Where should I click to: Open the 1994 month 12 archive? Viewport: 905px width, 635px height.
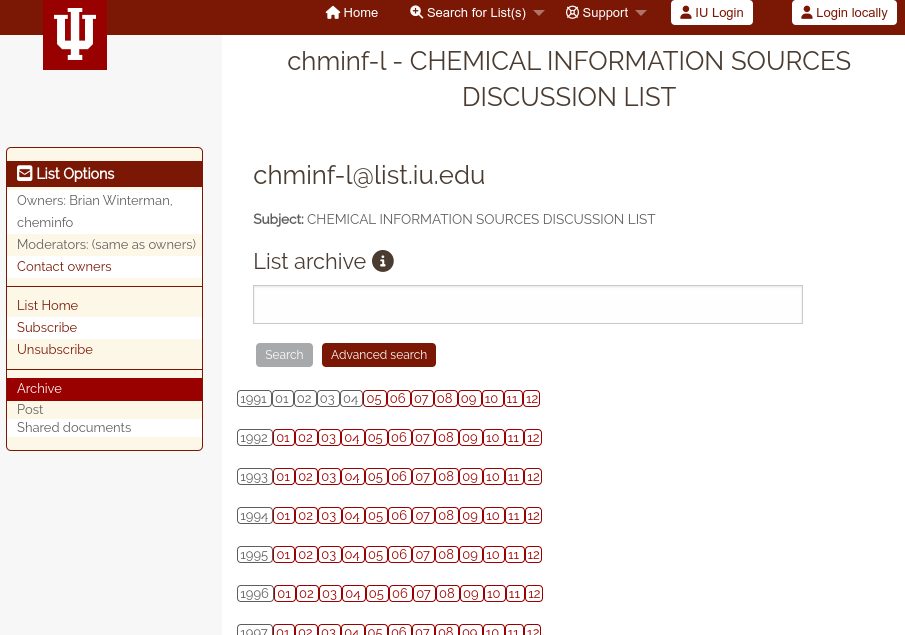(x=533, y=516)
